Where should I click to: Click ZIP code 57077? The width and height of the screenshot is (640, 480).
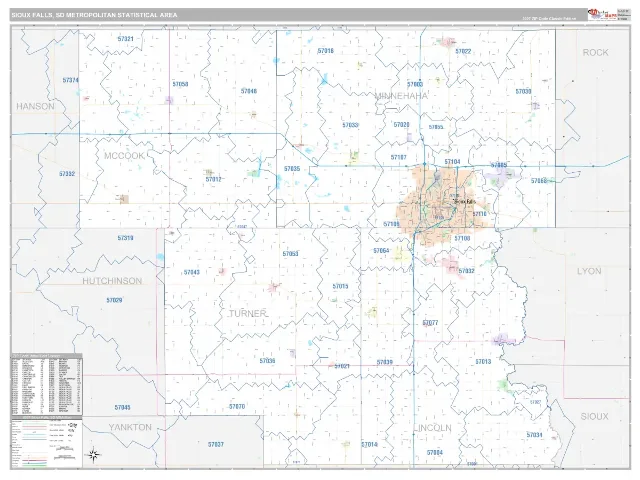click(x=430, y=323)
